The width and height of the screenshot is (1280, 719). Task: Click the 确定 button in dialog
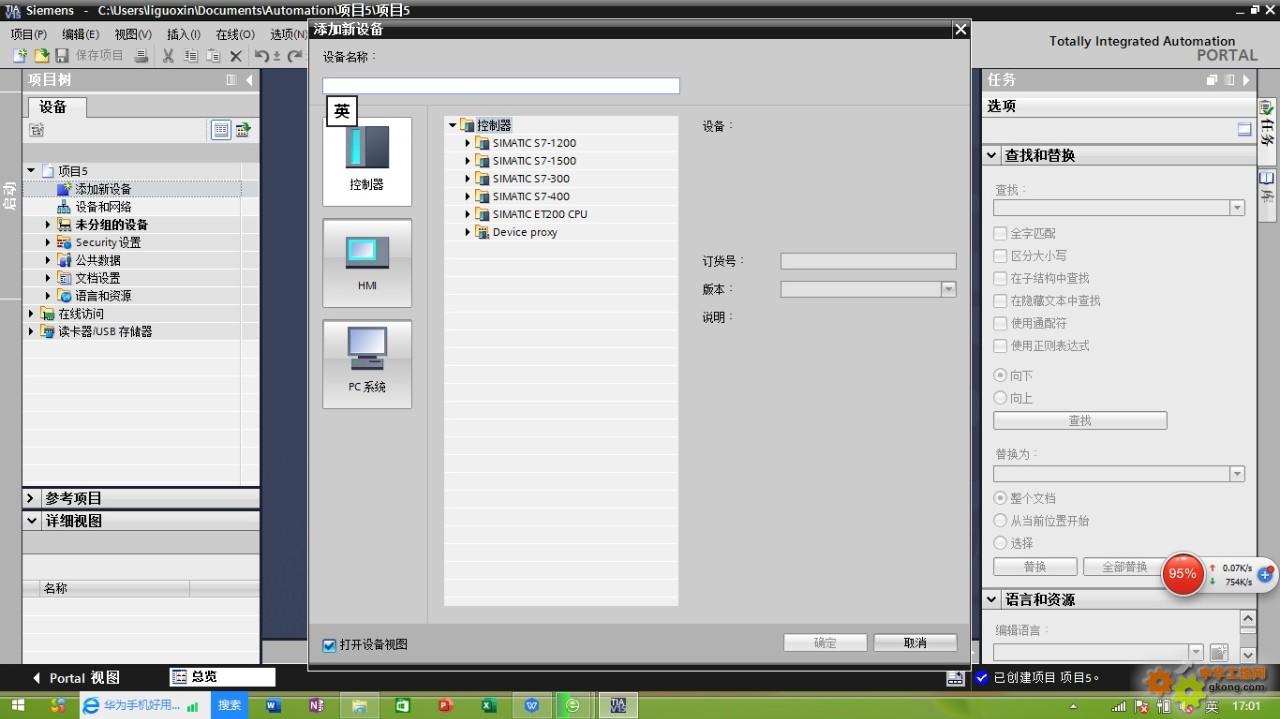pyautogui.click(x=825, y=643)
